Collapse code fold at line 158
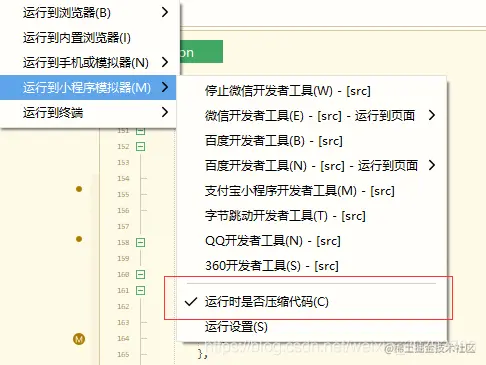 click(x=141, y=242)
